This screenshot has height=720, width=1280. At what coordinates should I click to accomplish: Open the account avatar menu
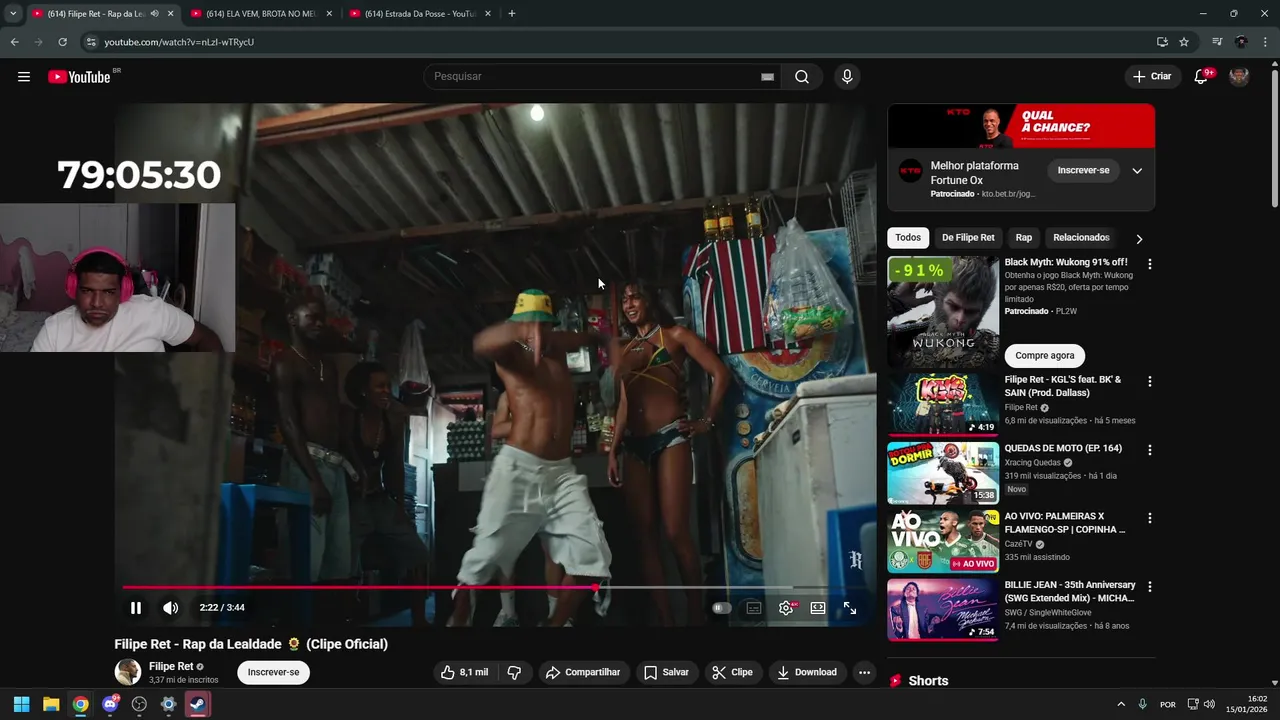(1239, 77)
